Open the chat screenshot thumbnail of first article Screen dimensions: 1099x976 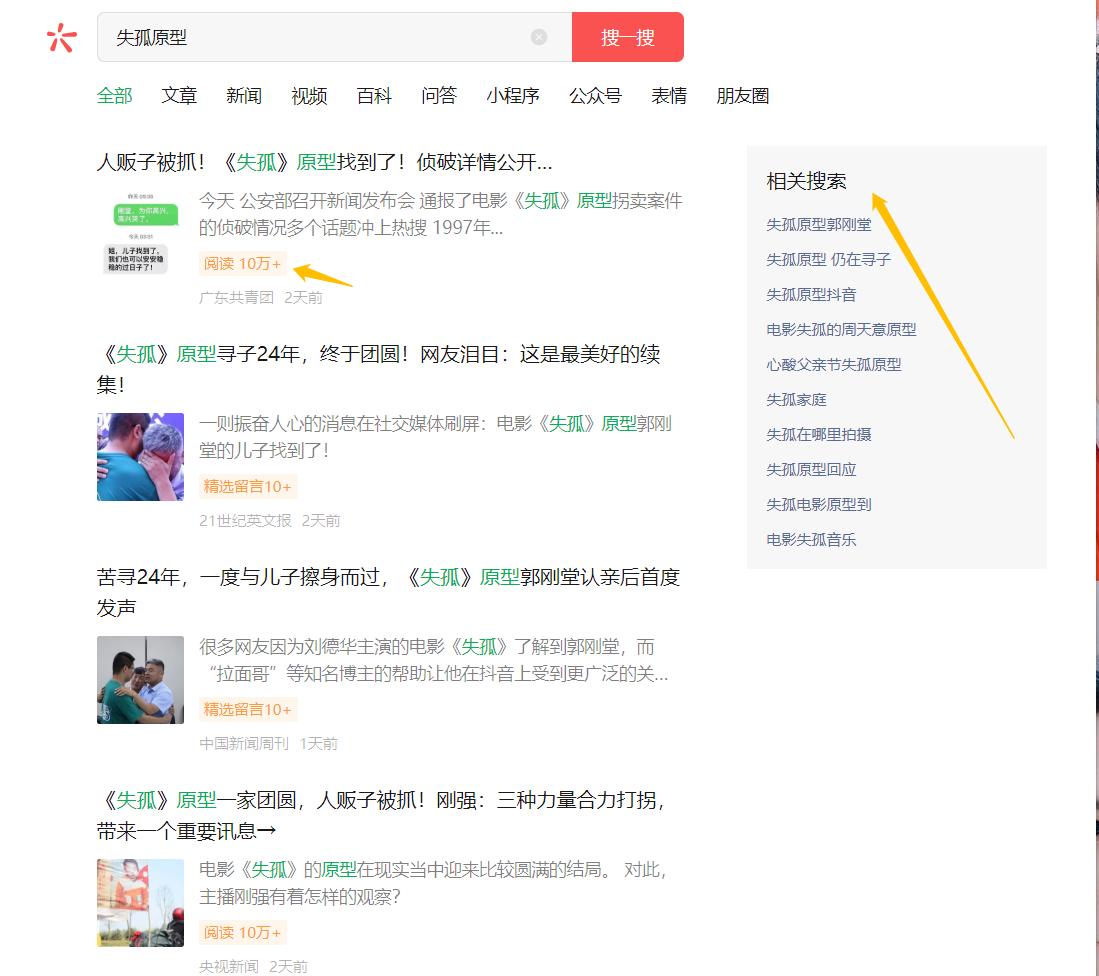coord(140,233)
